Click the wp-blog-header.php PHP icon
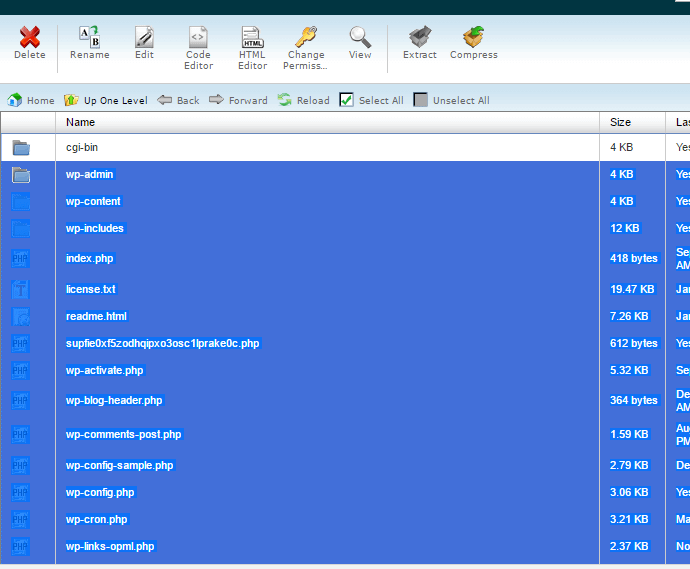 [21, 400]
